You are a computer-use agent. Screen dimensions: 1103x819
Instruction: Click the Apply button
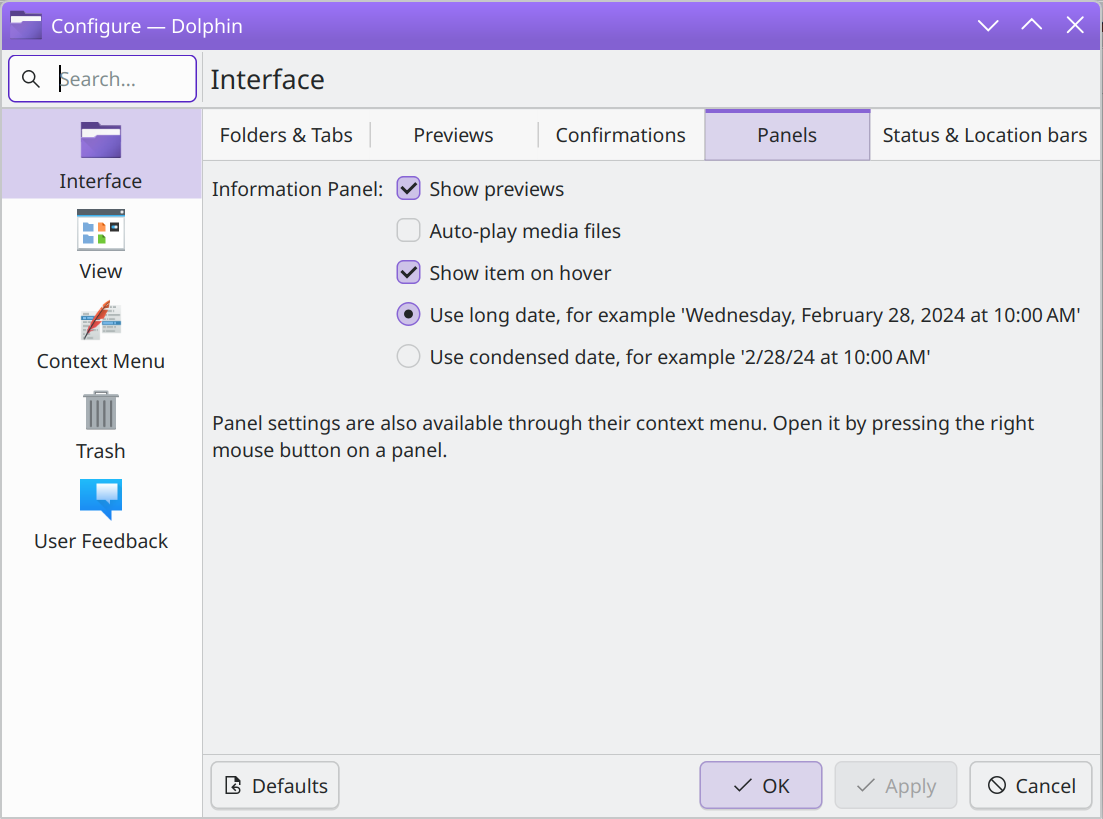(895, 785)
